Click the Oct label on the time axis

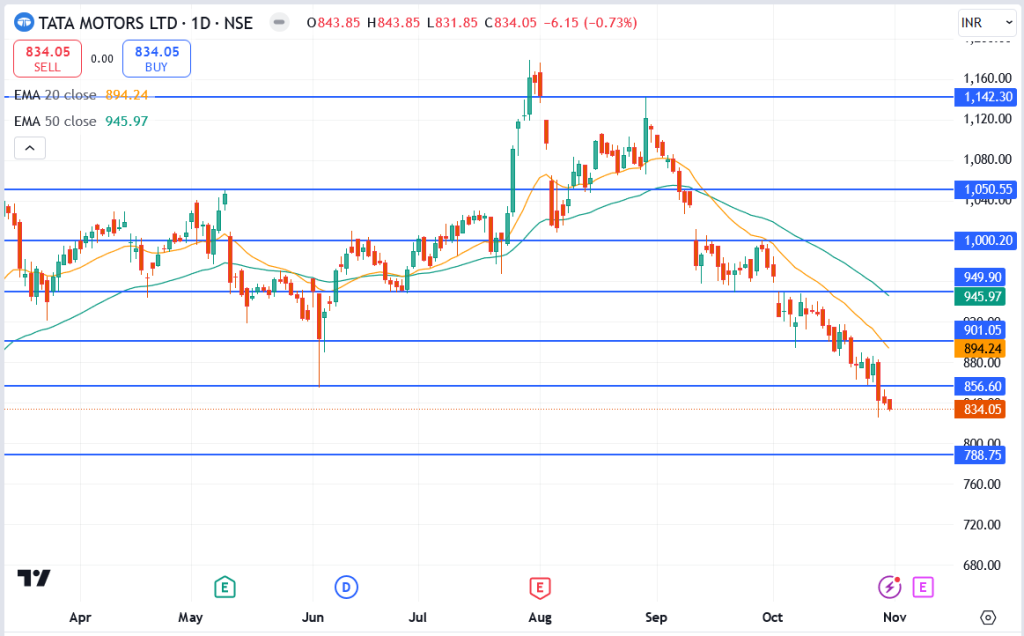[773, 617]
